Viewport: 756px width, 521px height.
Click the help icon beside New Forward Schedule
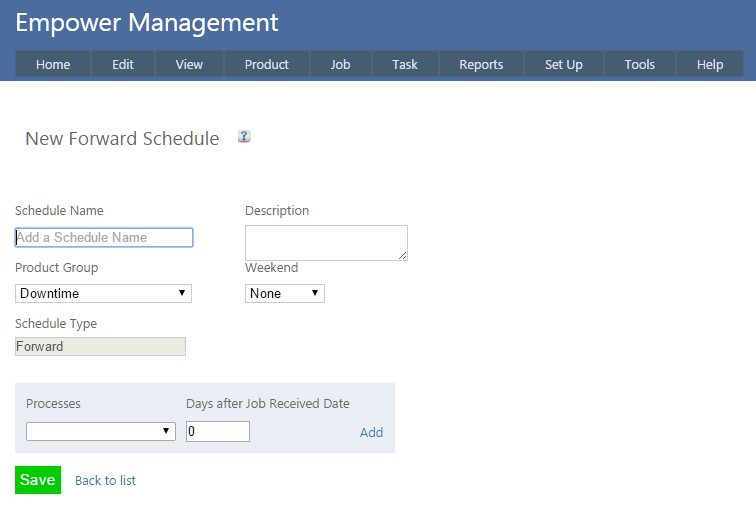point(244,137)
